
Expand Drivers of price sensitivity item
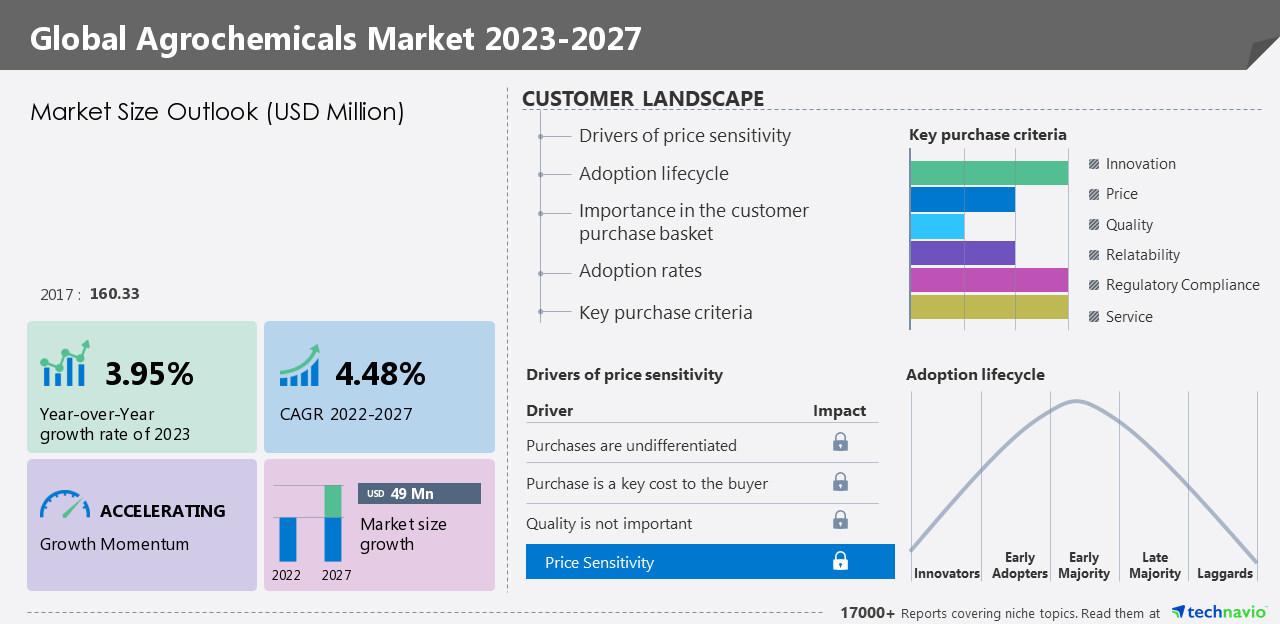684,136
